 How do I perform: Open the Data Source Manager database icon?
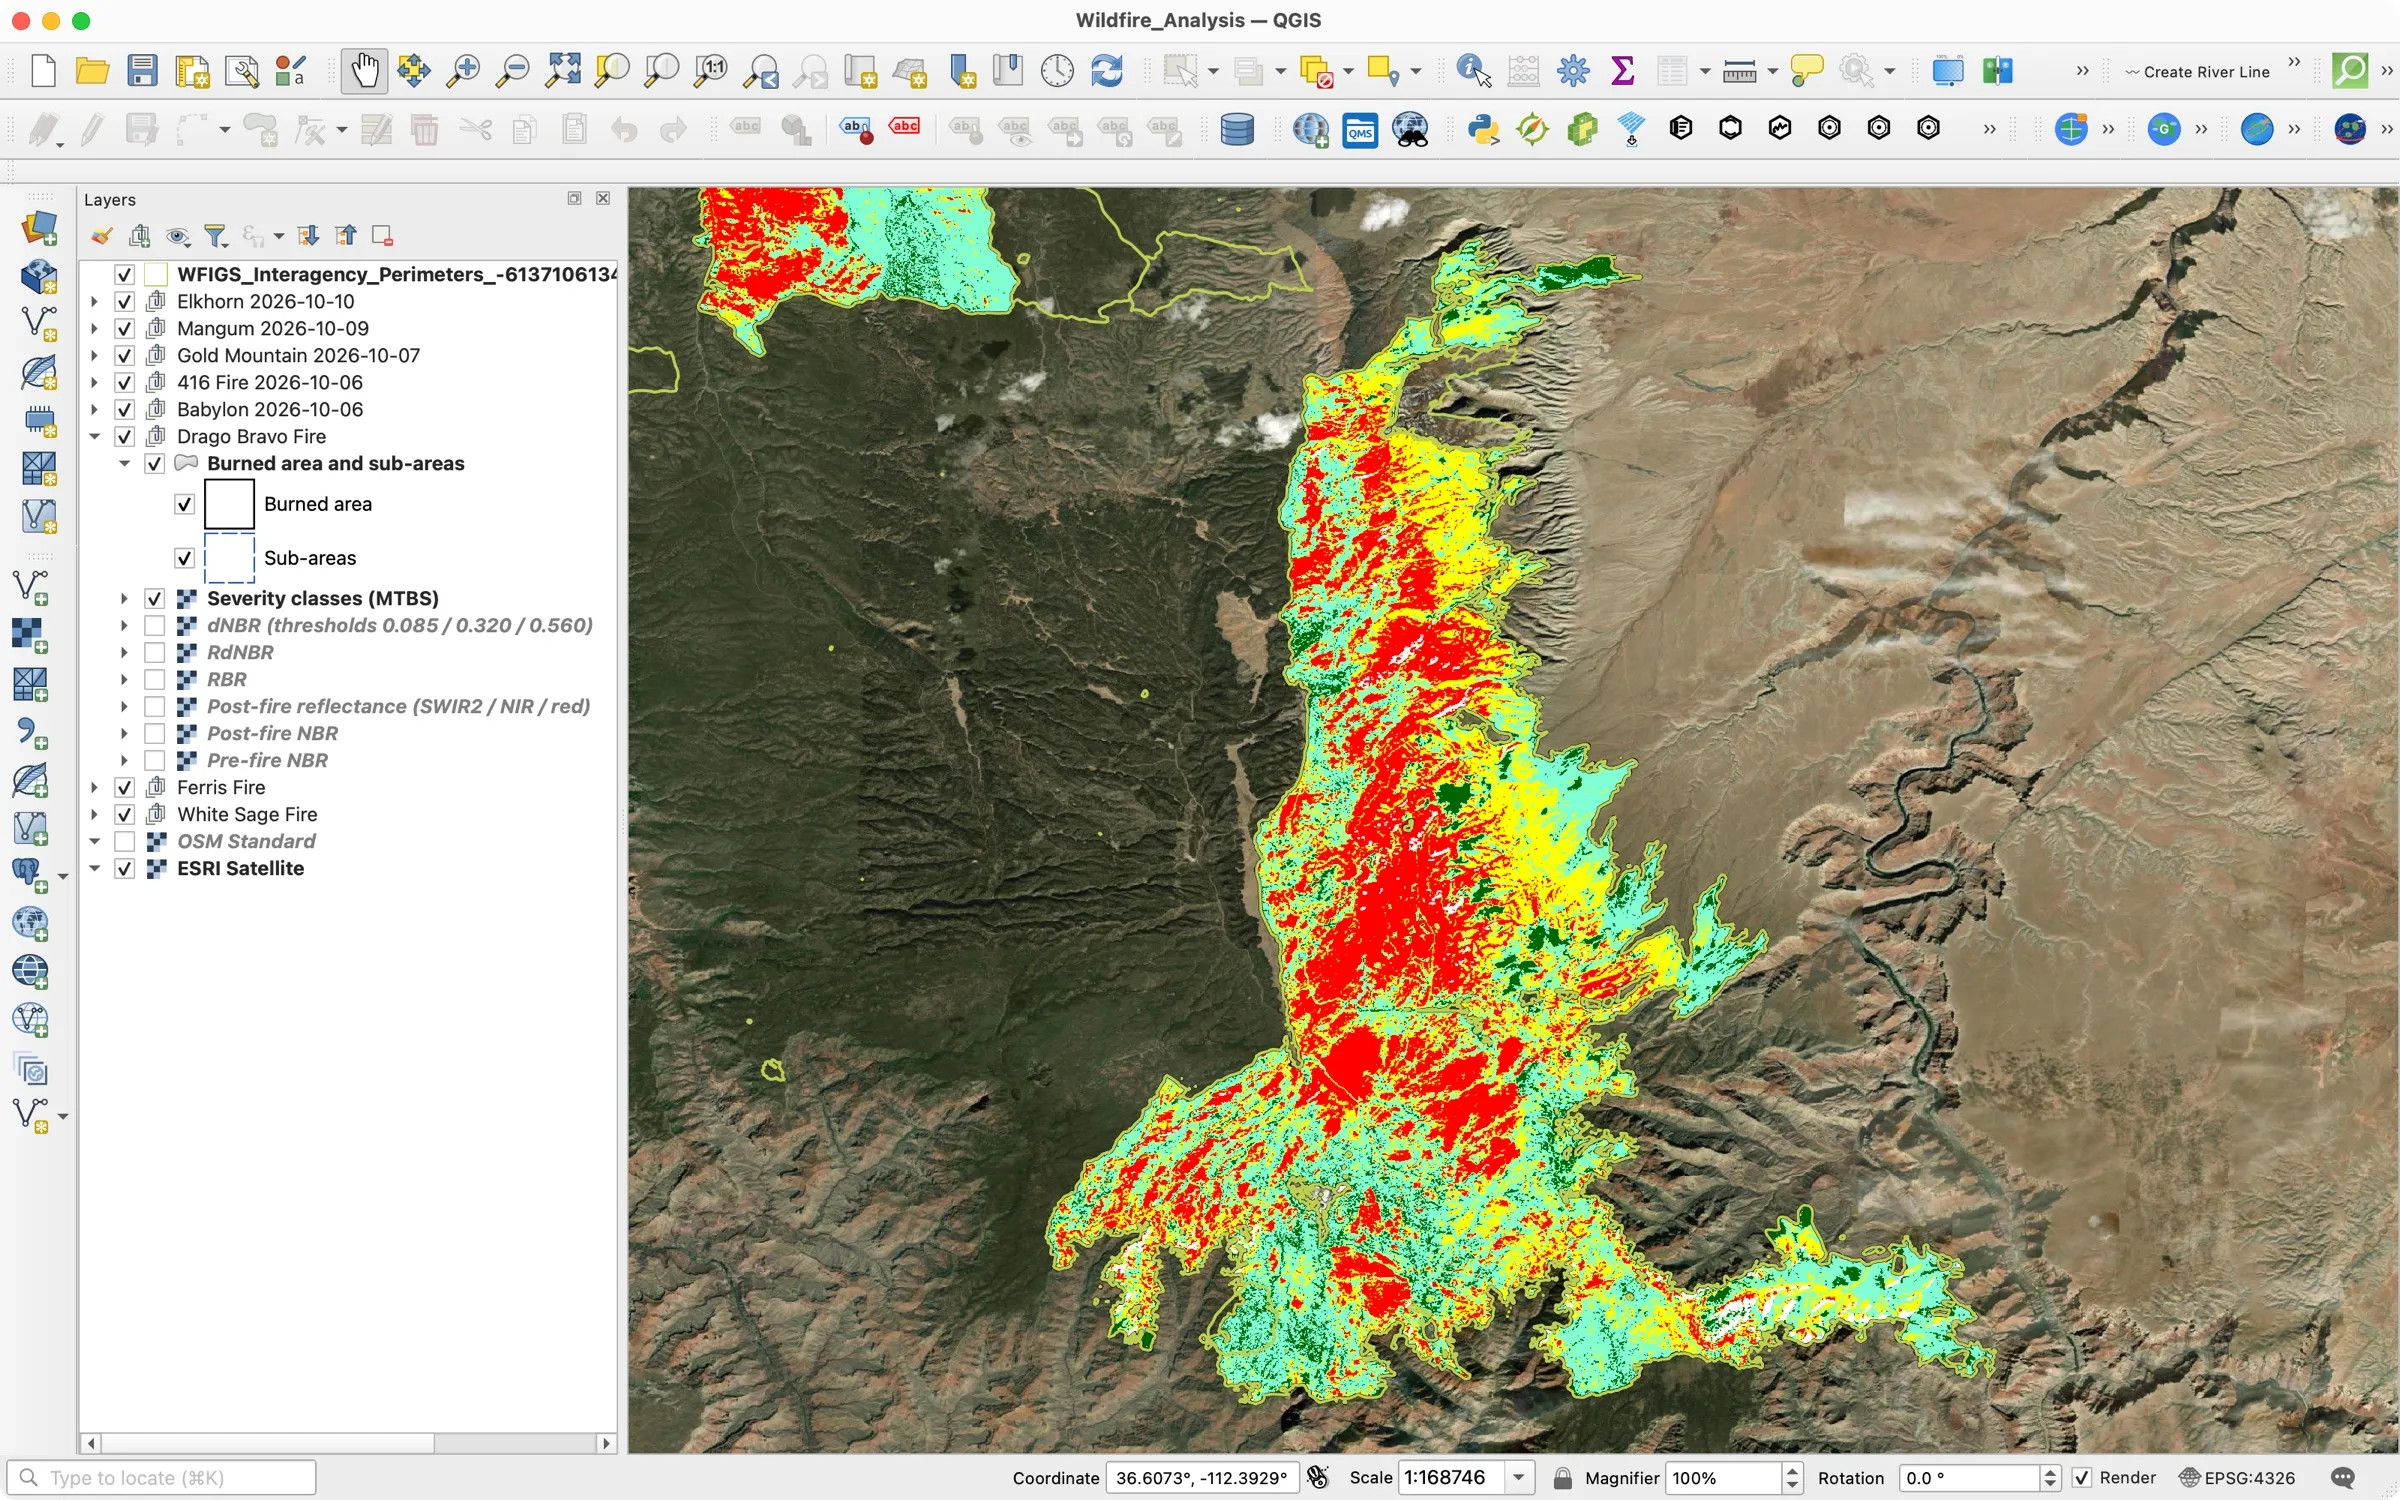pos(1237,129)
